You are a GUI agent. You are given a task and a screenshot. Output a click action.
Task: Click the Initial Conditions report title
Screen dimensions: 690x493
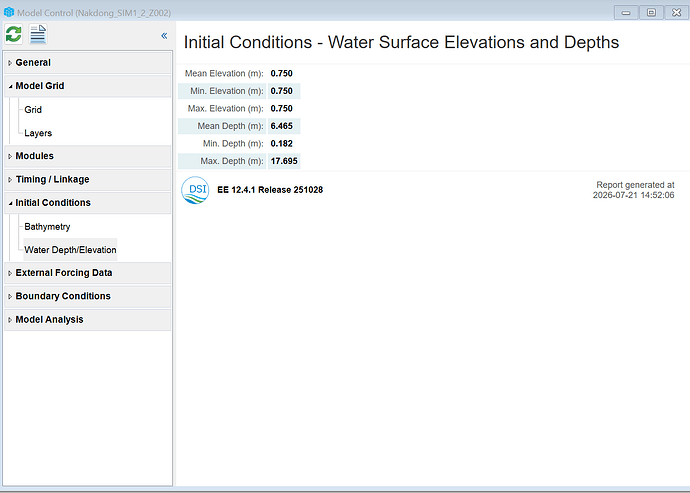coord(401,42)
